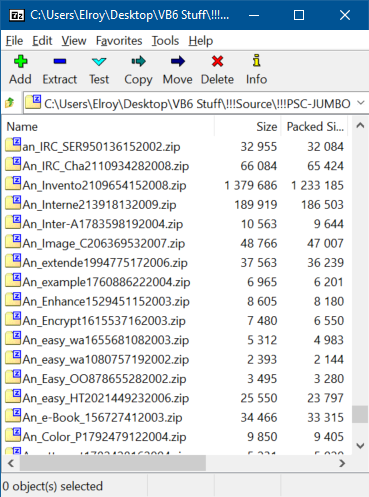The height and width of the screenshot is (497, 369).
Task: Open the File menu
Action: pos(14,41)
